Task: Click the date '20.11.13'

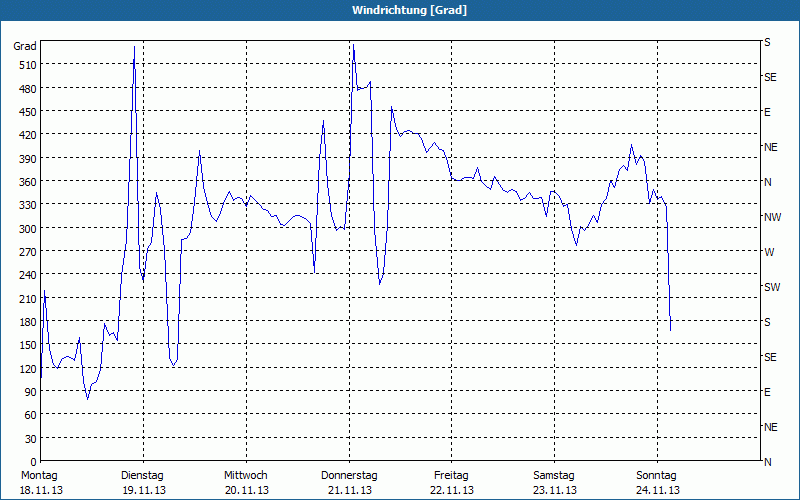Action: [x=247, y=490]
